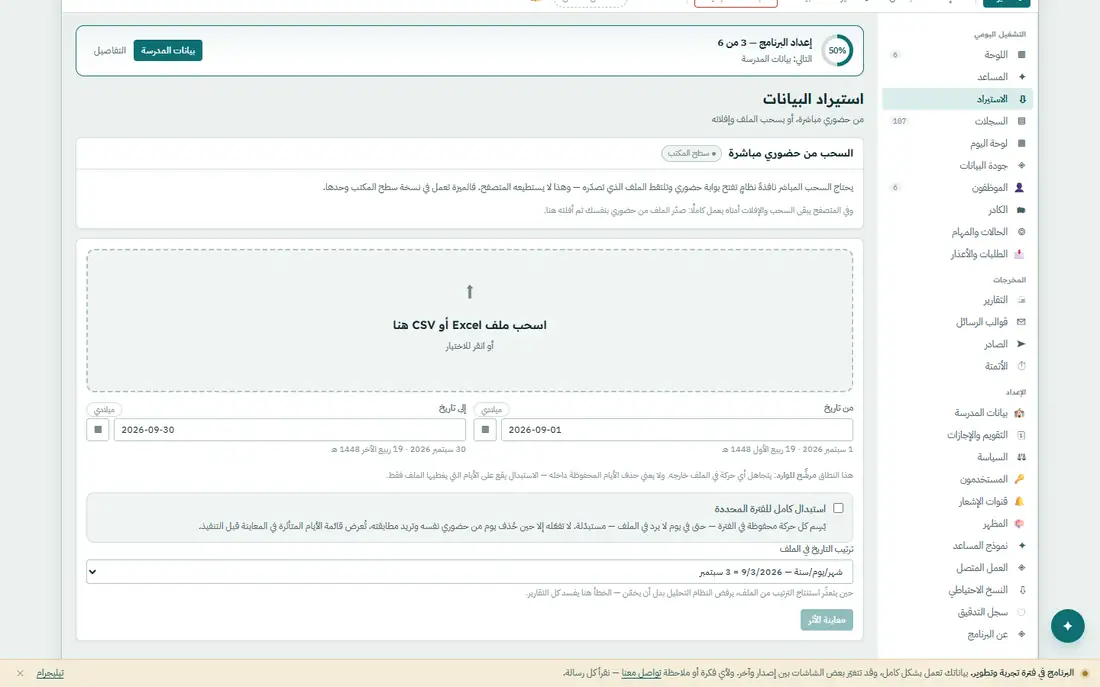Open التقويم والإجازات calendar icon
This screenshot has width=1100, height=687.
pyautogui.click(x=1021, y=435)
